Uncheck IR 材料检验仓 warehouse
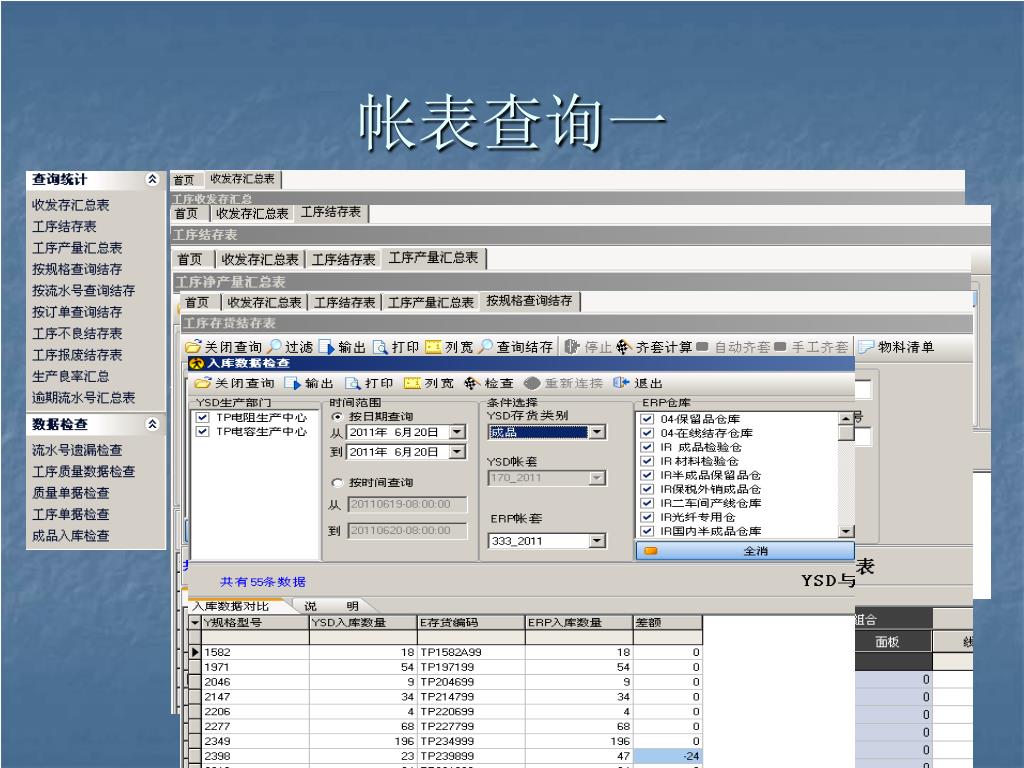 click(647, 461)
